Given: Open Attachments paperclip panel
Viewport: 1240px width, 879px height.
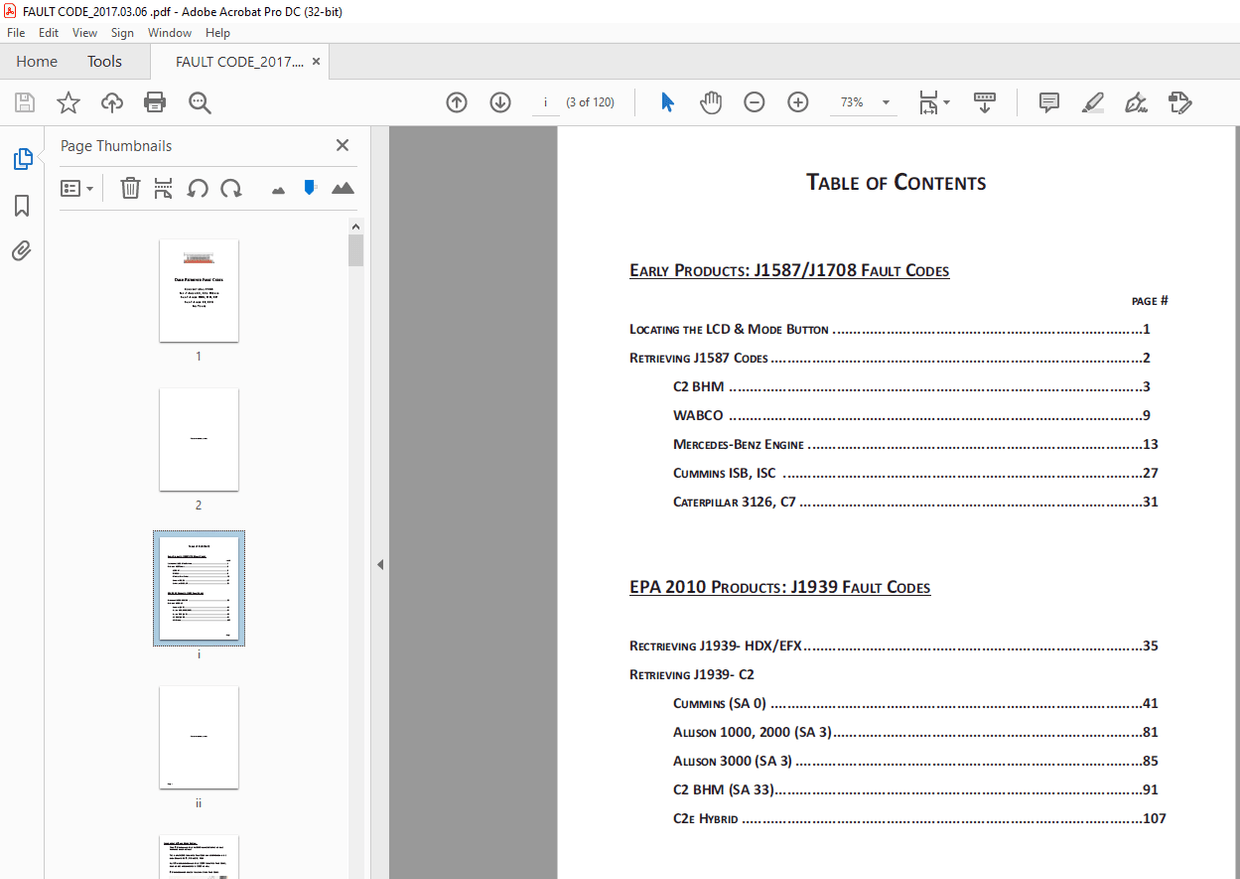Looking at the screenshot, I should [x=22, y=250].
